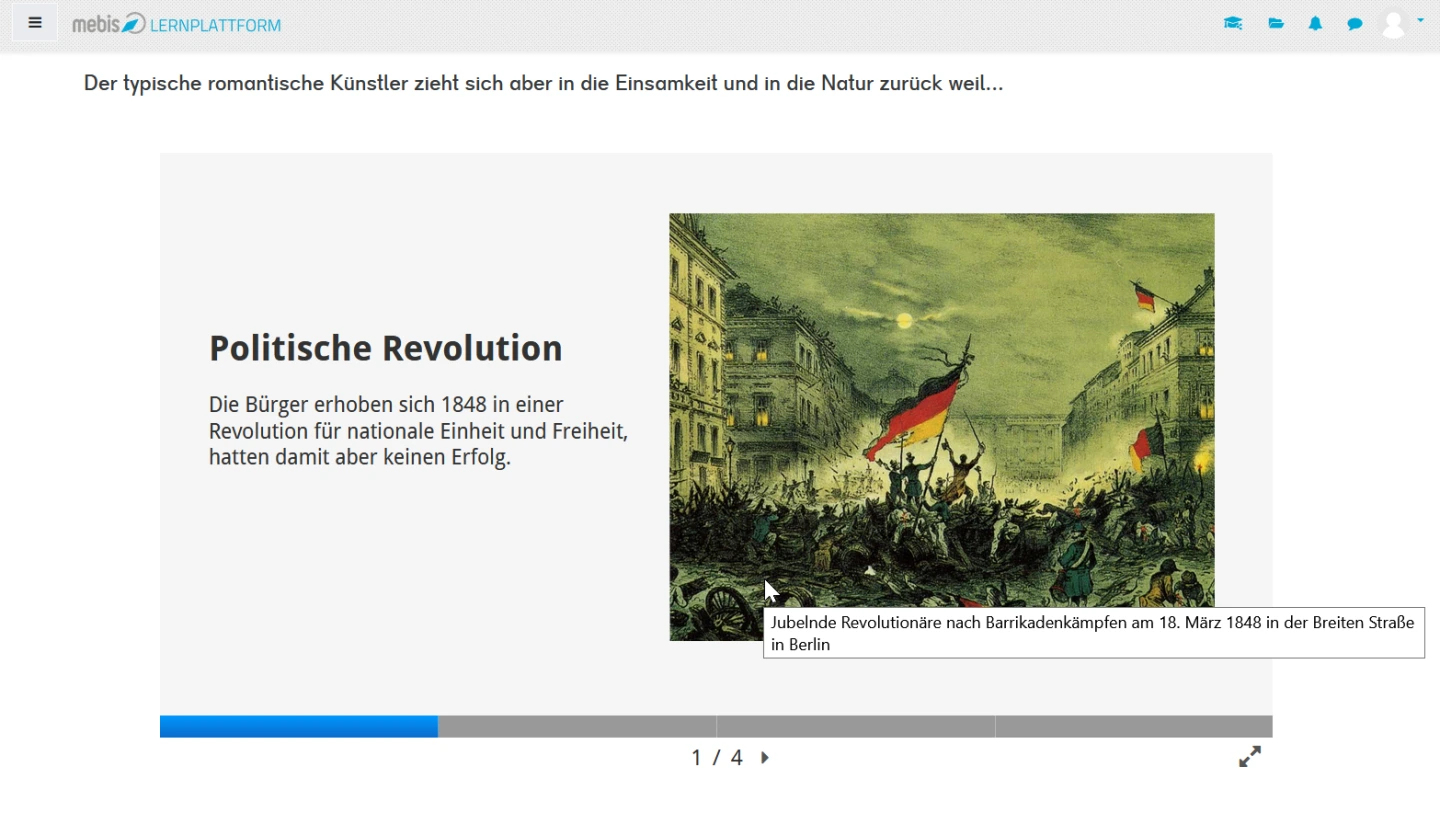The height and width of the screenshot is (813, 1440).
Task: Click the "Jubelnde Revolutionäre" tooltip caption
Action: (1092, 634)
